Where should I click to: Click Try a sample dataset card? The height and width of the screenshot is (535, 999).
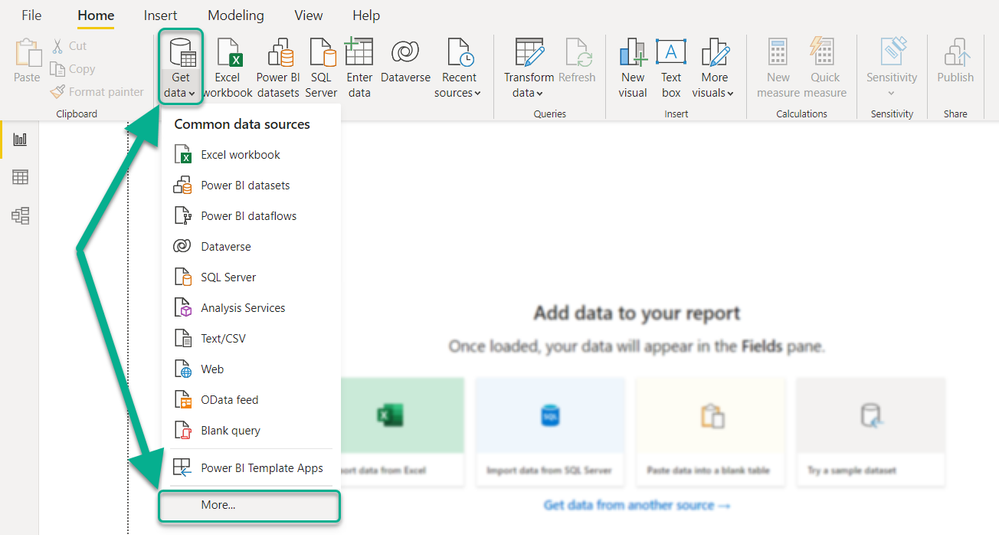coord(871,431)
